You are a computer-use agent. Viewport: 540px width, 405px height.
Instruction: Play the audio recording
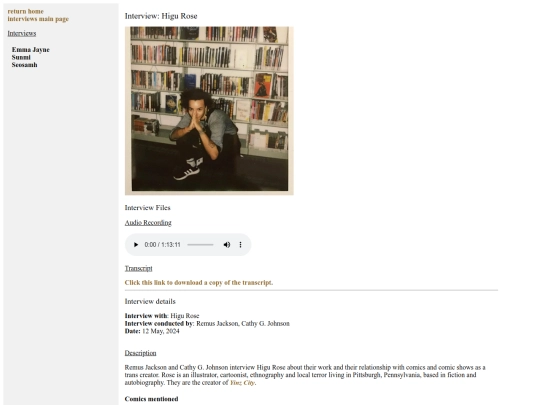click(136, 245)
